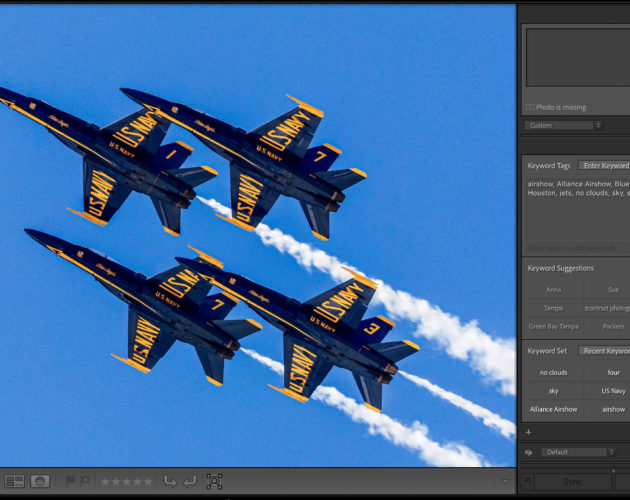Add suggested keyword Sue
This screenshot has width=630, height=500.
coord(613,289)
